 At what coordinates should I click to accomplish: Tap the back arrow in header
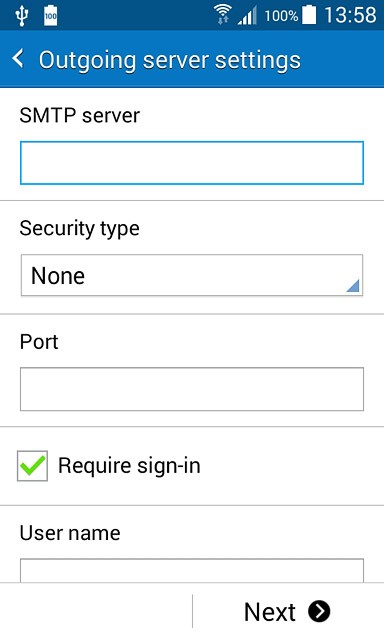click(x=18, y=59)
